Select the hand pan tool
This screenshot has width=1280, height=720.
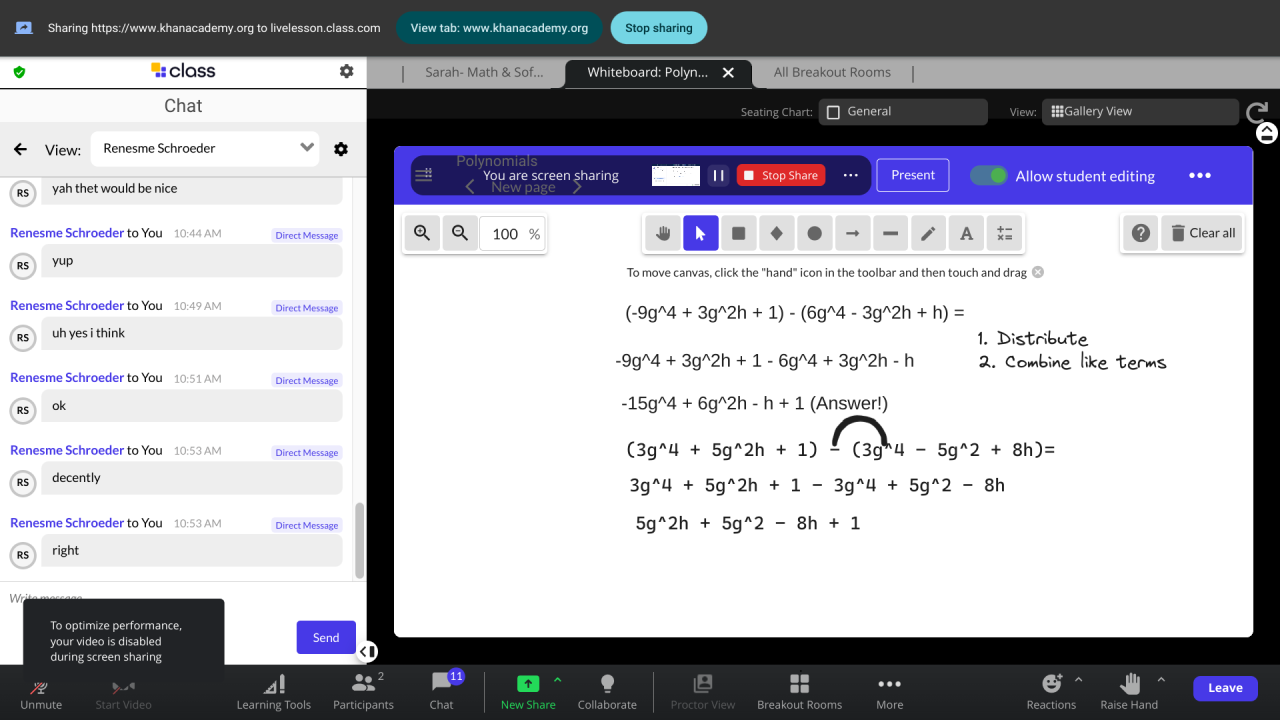662,233
